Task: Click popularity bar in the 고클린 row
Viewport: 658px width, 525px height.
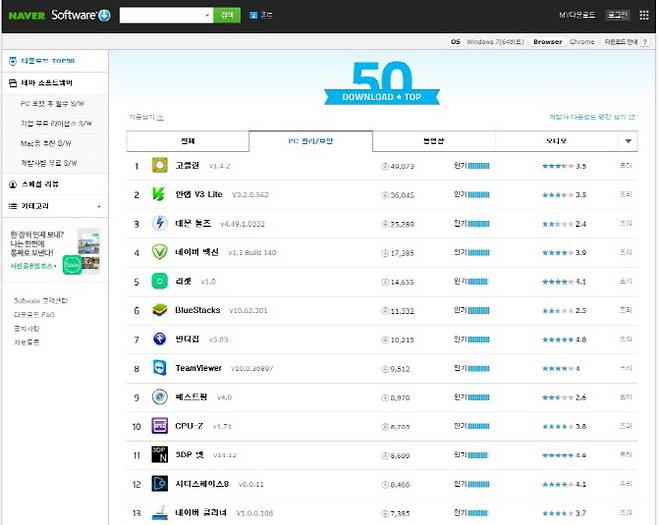Action: (478, 166)
